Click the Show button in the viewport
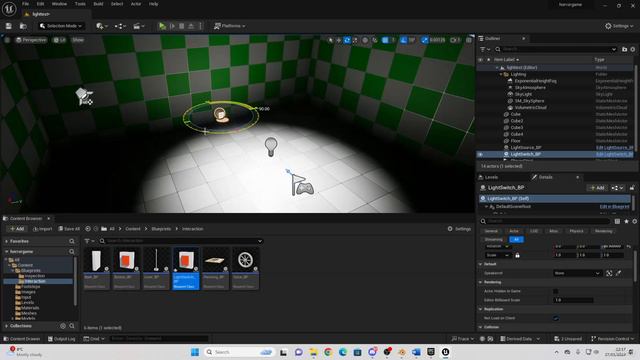This screenshot has width=640, height=360. click(78, 40)
